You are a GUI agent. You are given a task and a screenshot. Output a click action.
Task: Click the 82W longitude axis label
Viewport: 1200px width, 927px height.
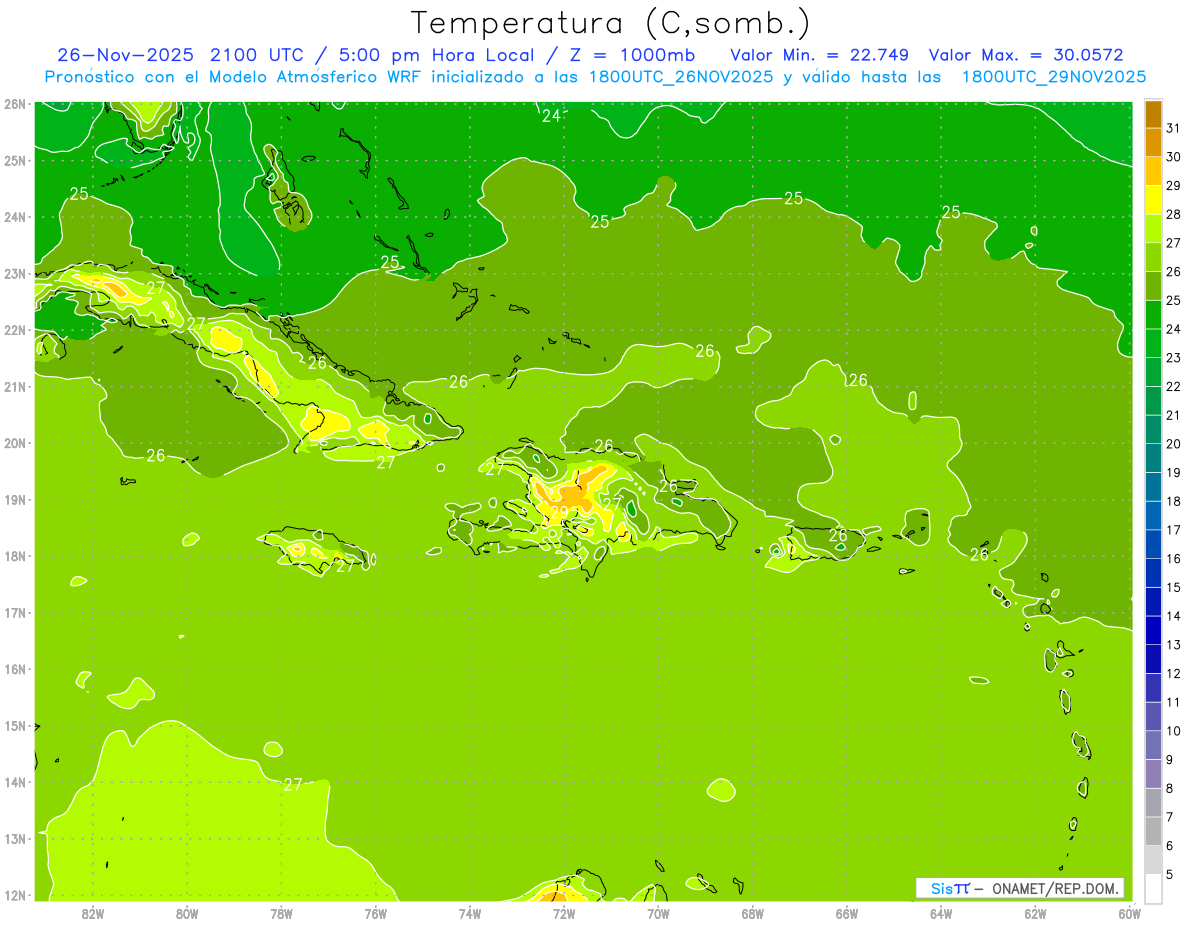93,913
